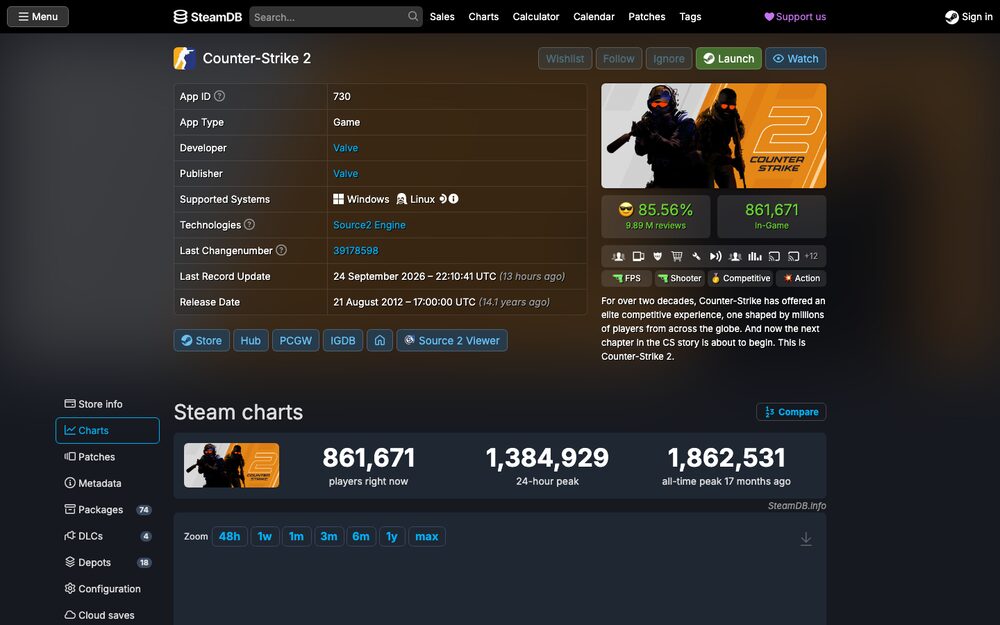Open the Patches sidebar section
This screenshot has height=625, width=1000.
click(107, 457)
